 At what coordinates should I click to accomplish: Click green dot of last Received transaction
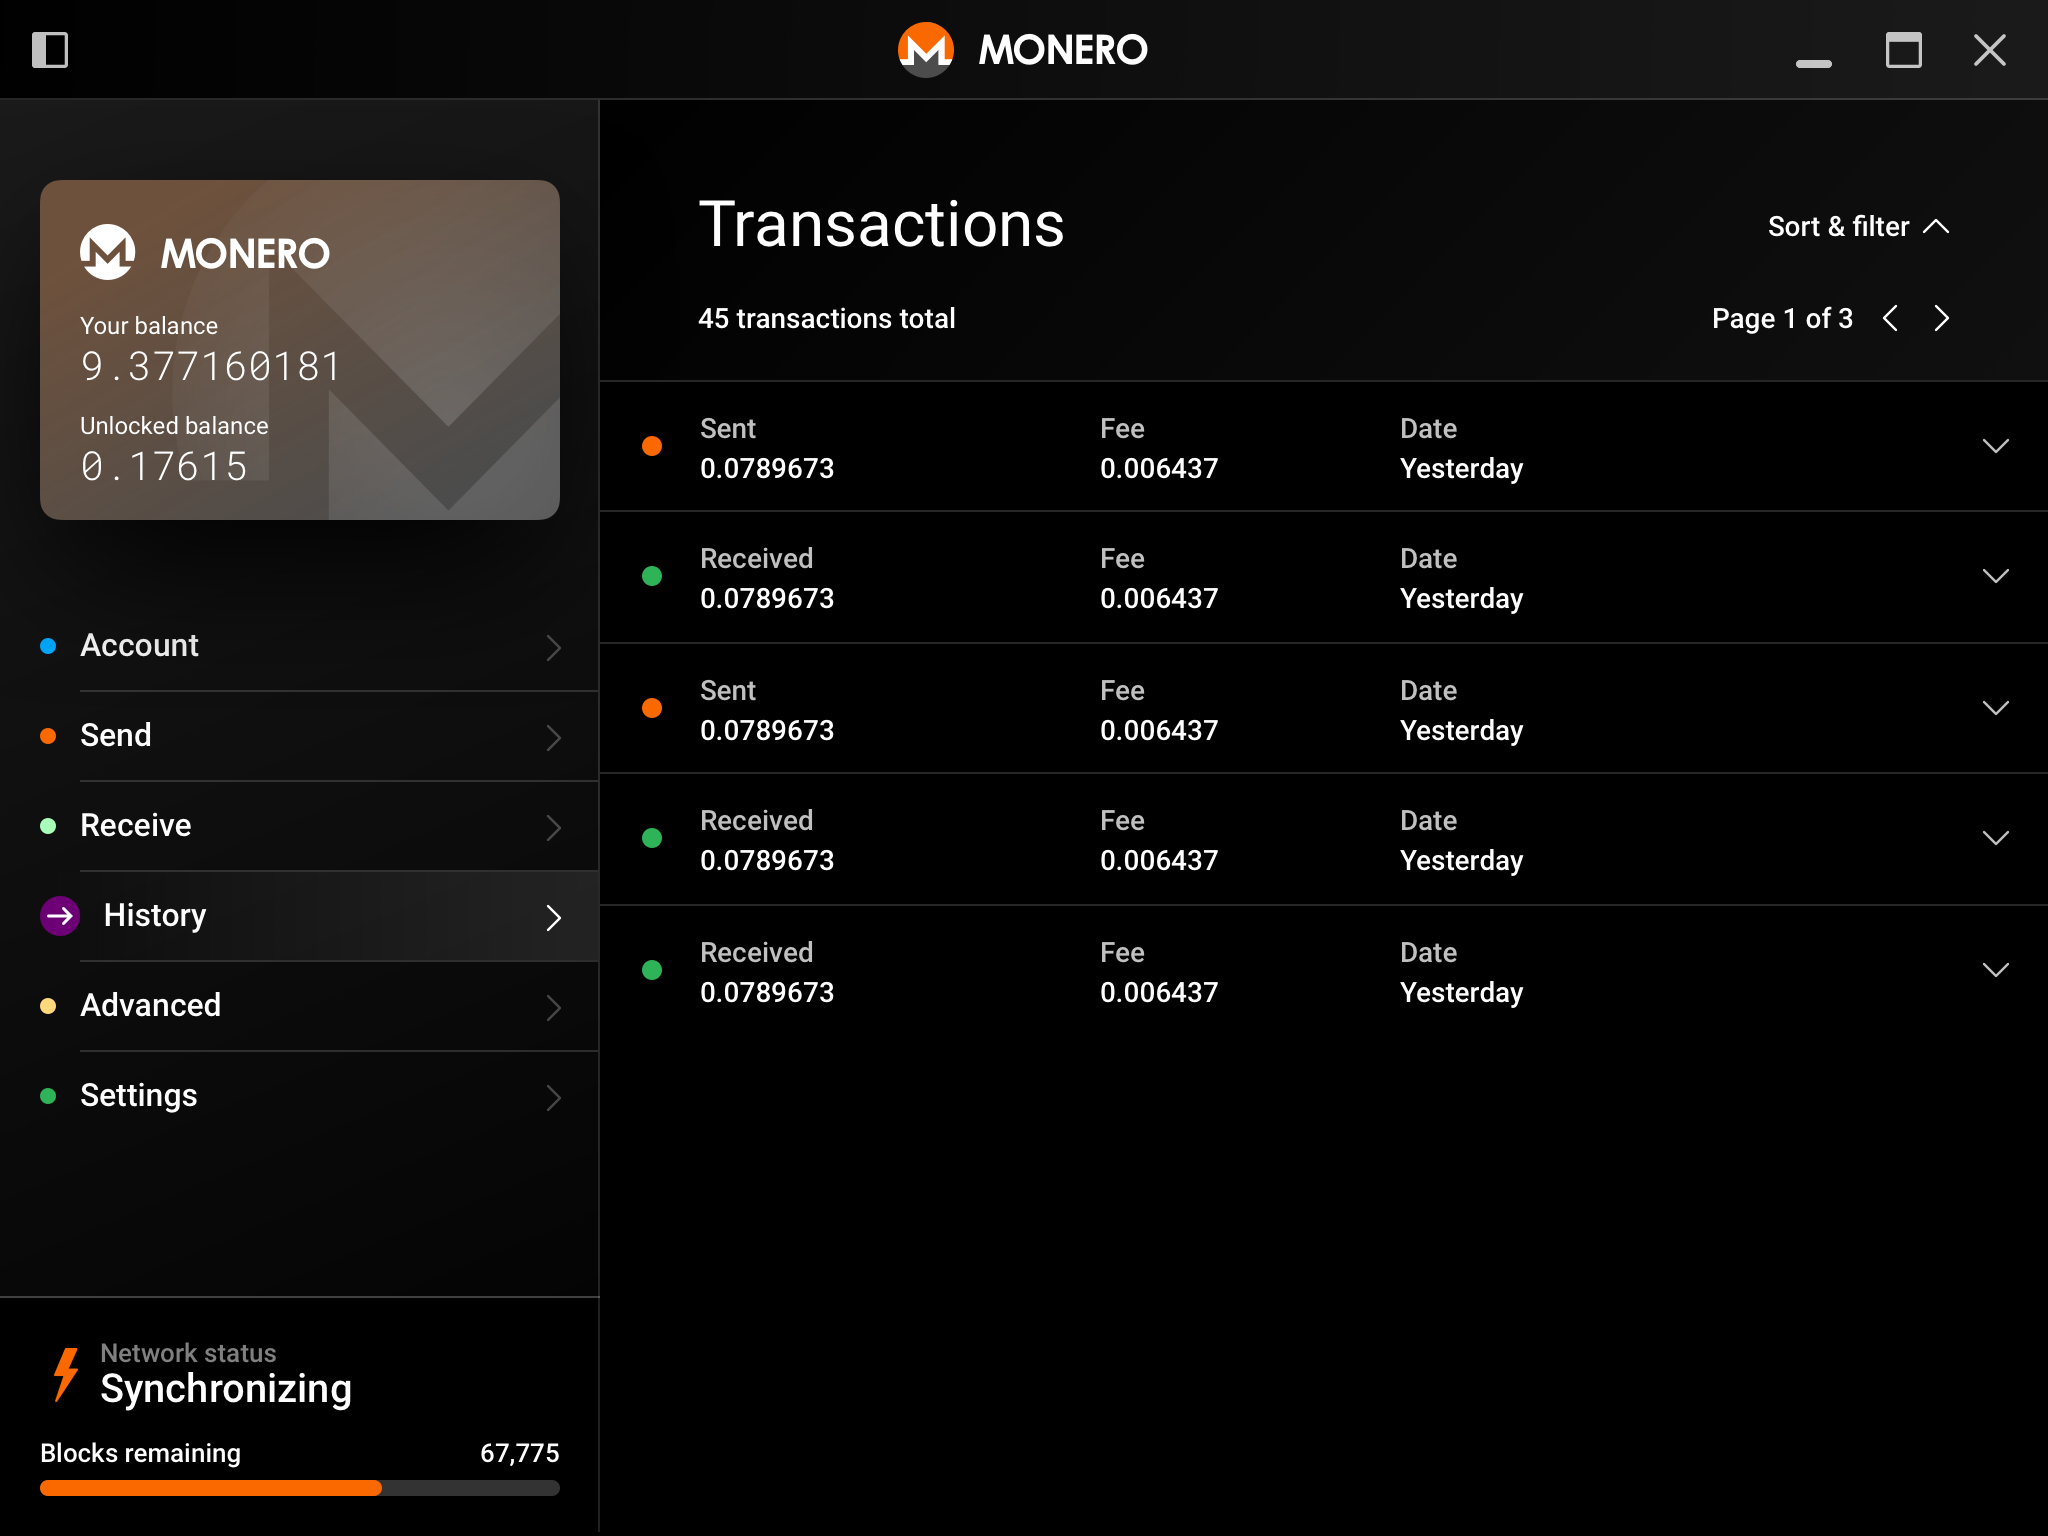(x=652, y=970)
